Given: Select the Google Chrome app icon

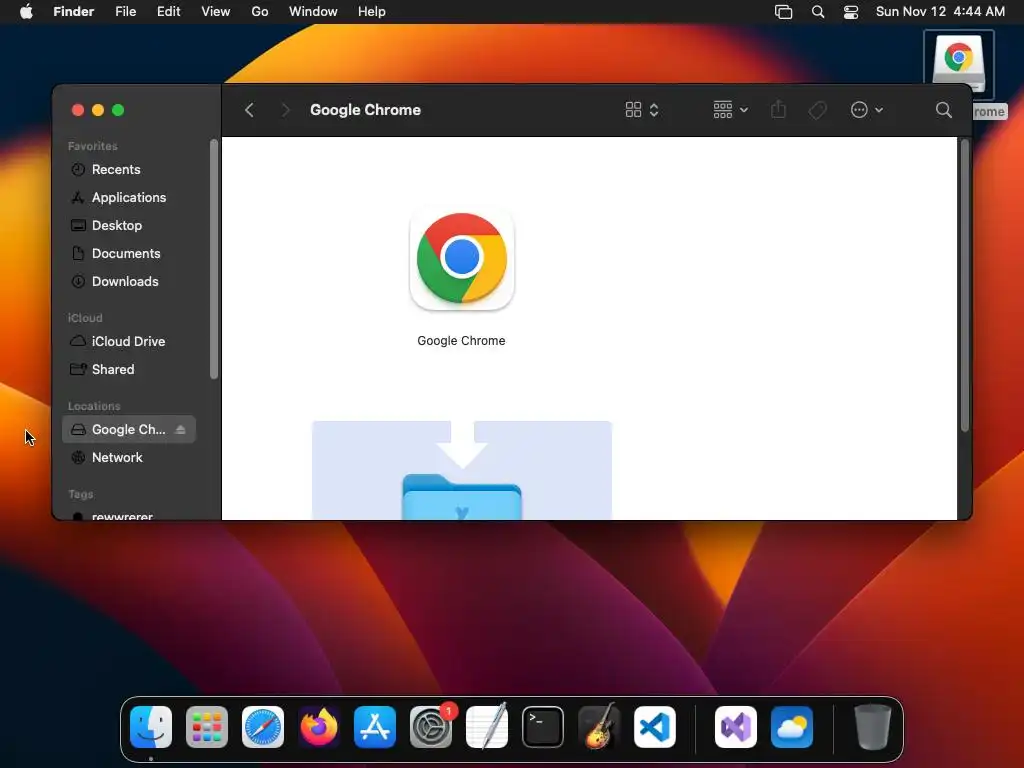Looking at the screenshot, I should pos(462,258).
